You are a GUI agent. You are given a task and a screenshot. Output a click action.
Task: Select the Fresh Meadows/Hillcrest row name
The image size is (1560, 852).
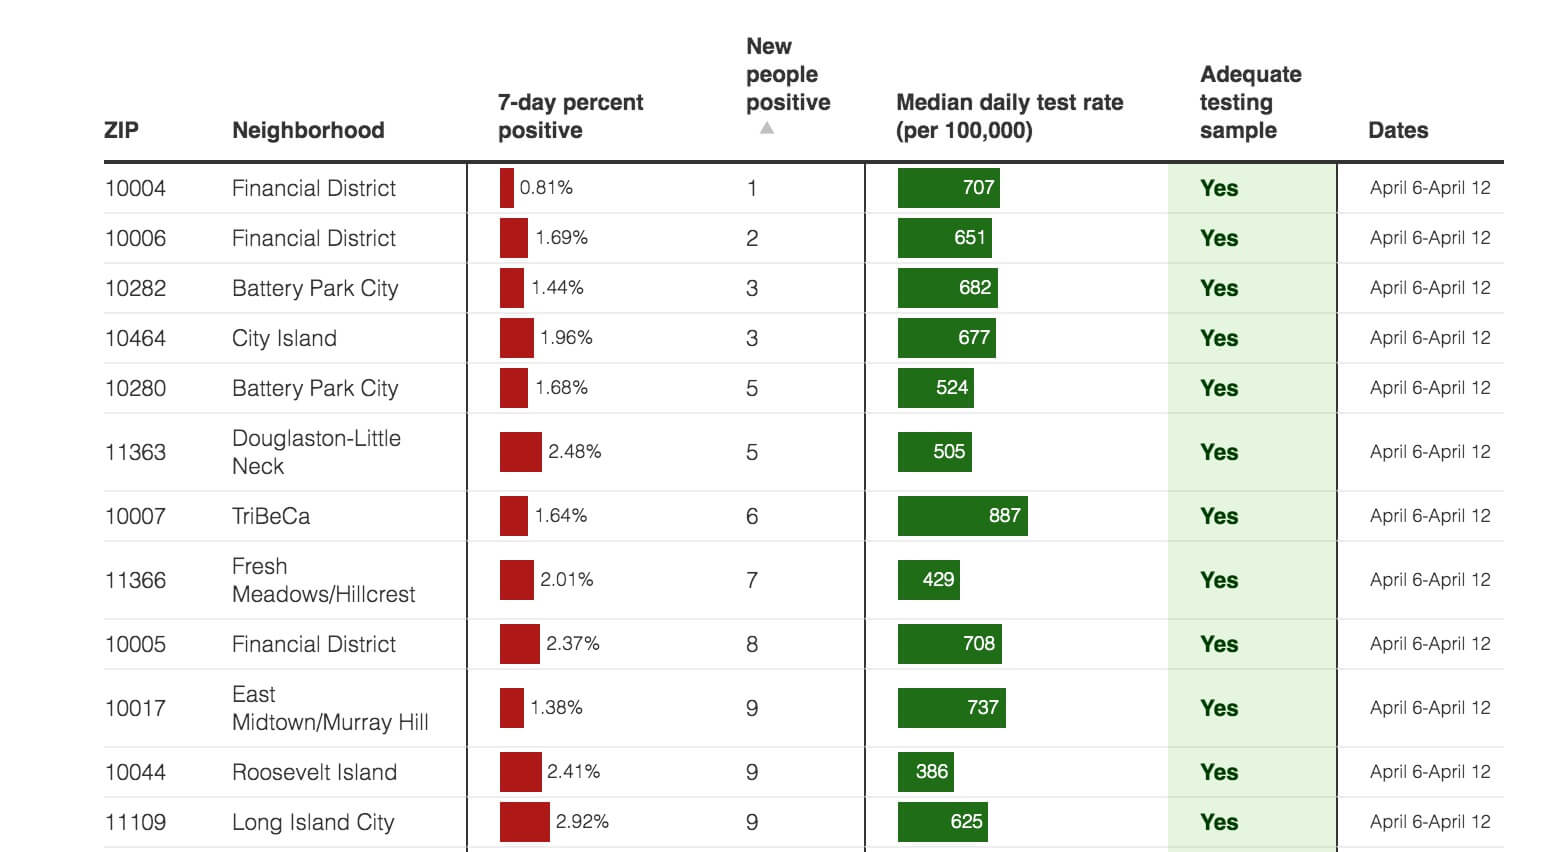coord(323,580)
